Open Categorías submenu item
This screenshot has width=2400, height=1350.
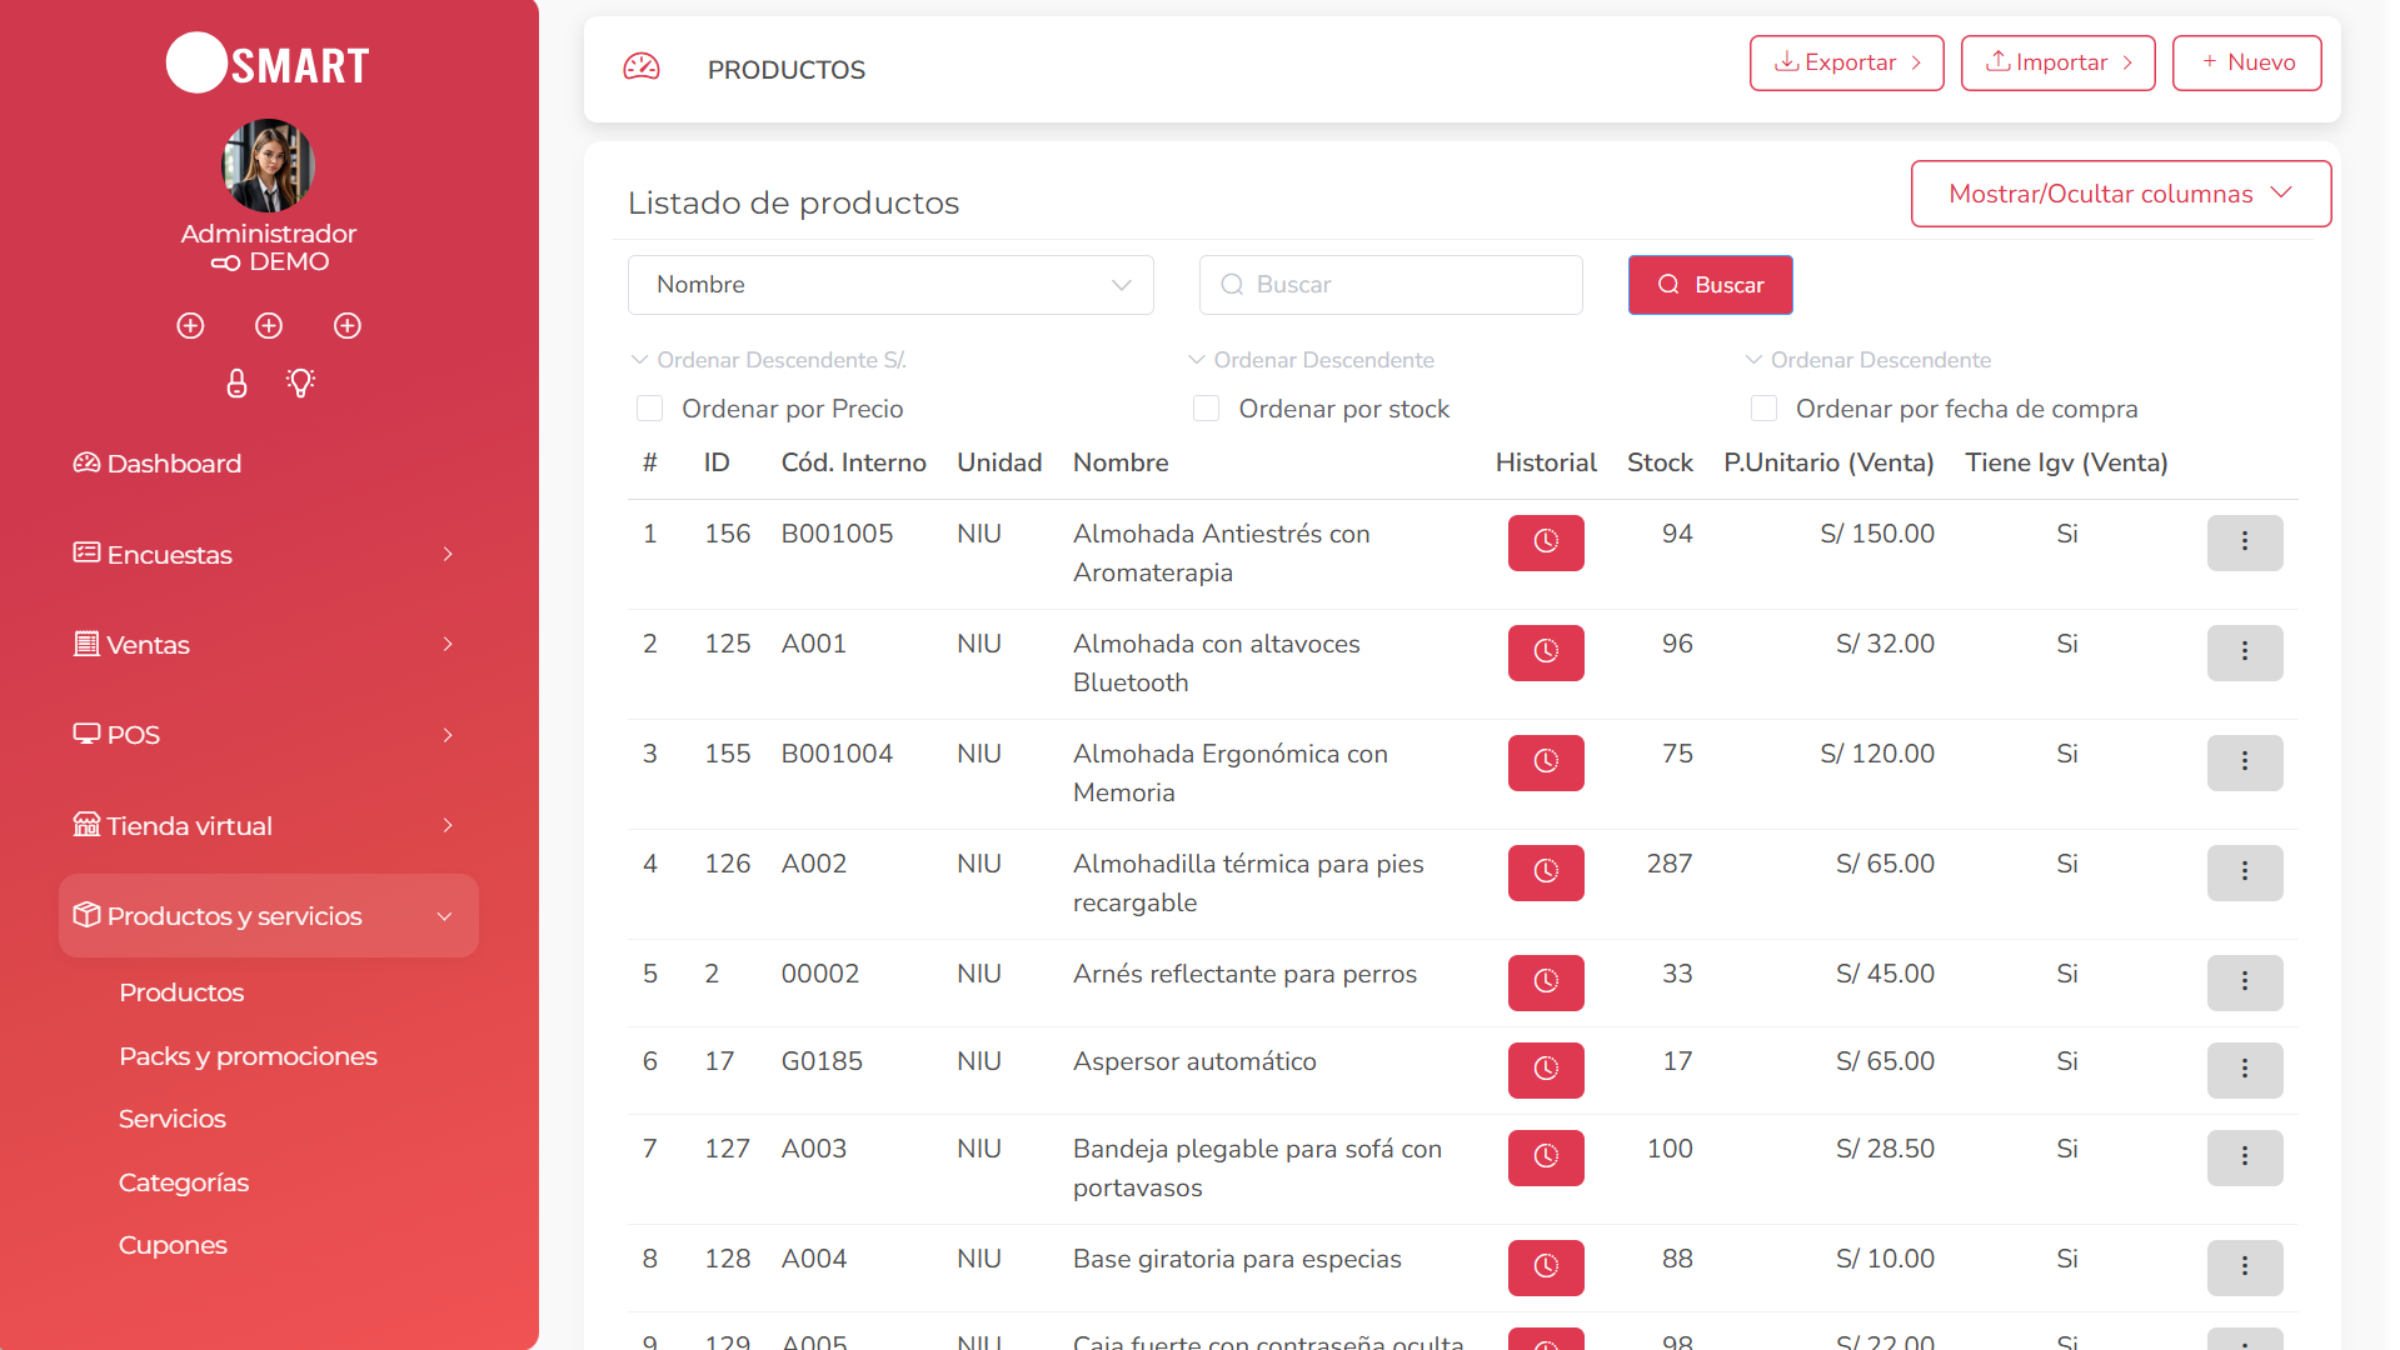[184, 1182]
